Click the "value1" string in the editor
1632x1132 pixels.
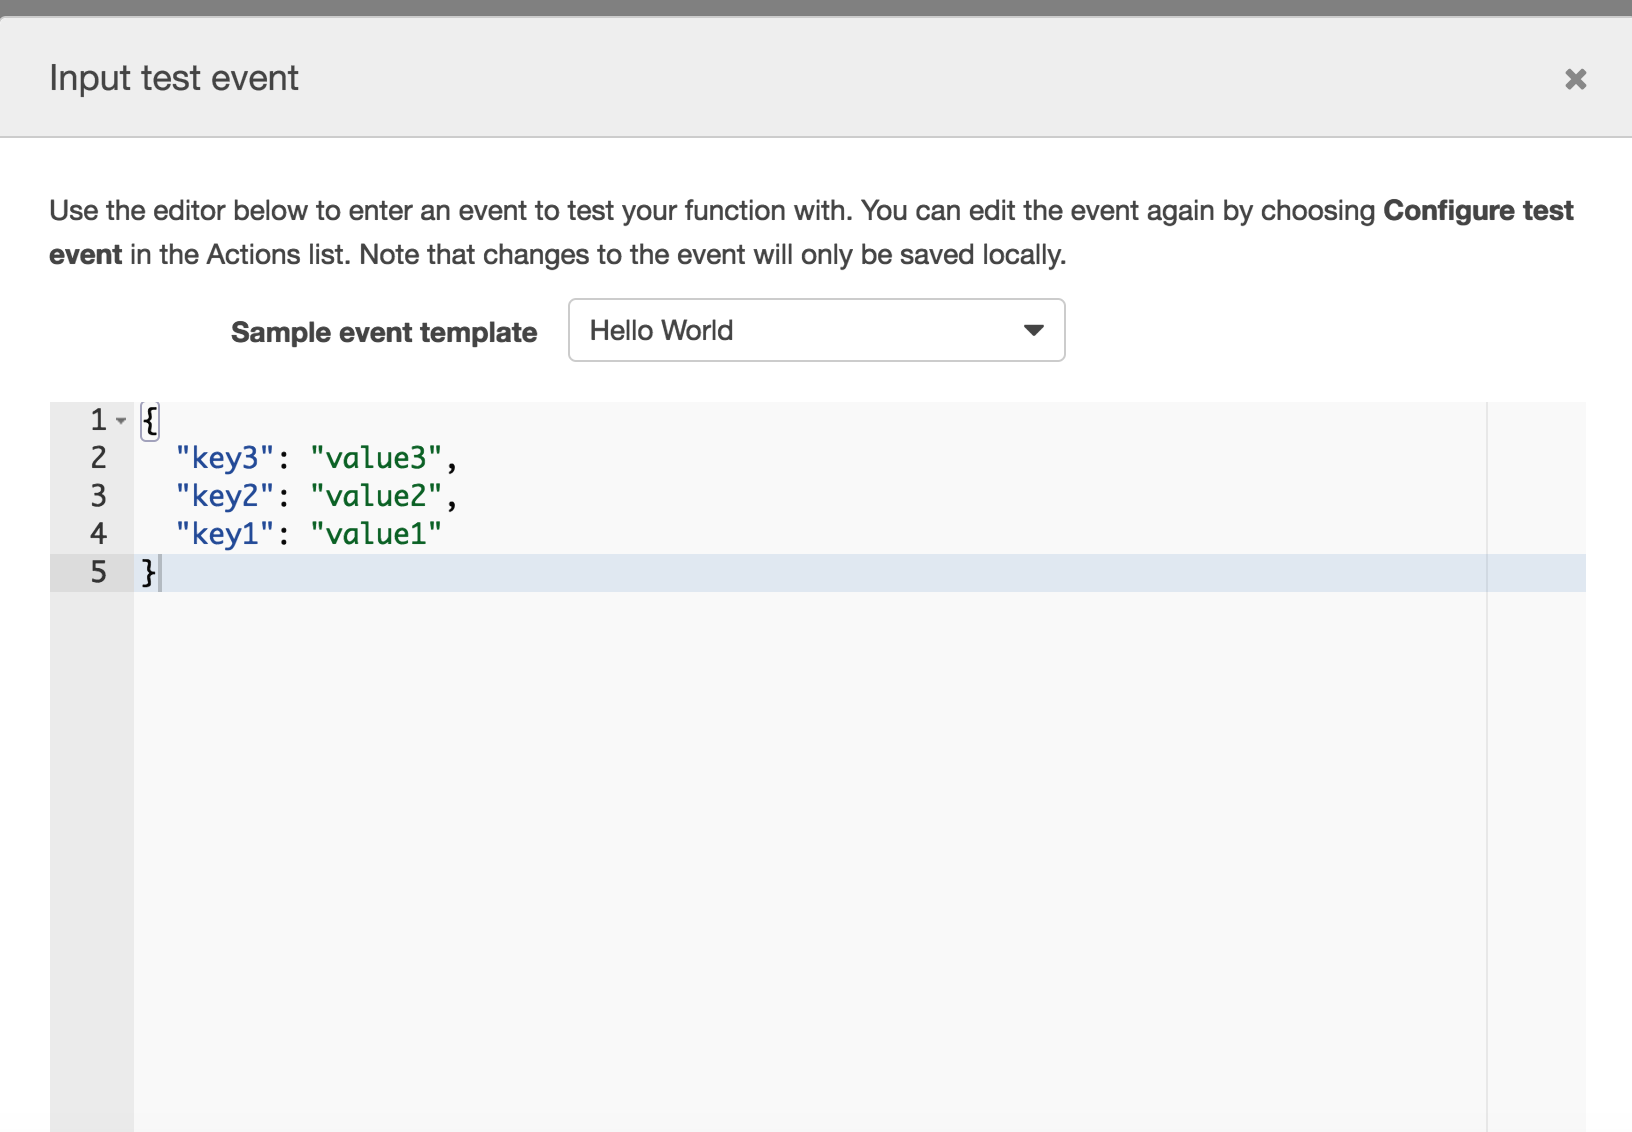[376, 534]
